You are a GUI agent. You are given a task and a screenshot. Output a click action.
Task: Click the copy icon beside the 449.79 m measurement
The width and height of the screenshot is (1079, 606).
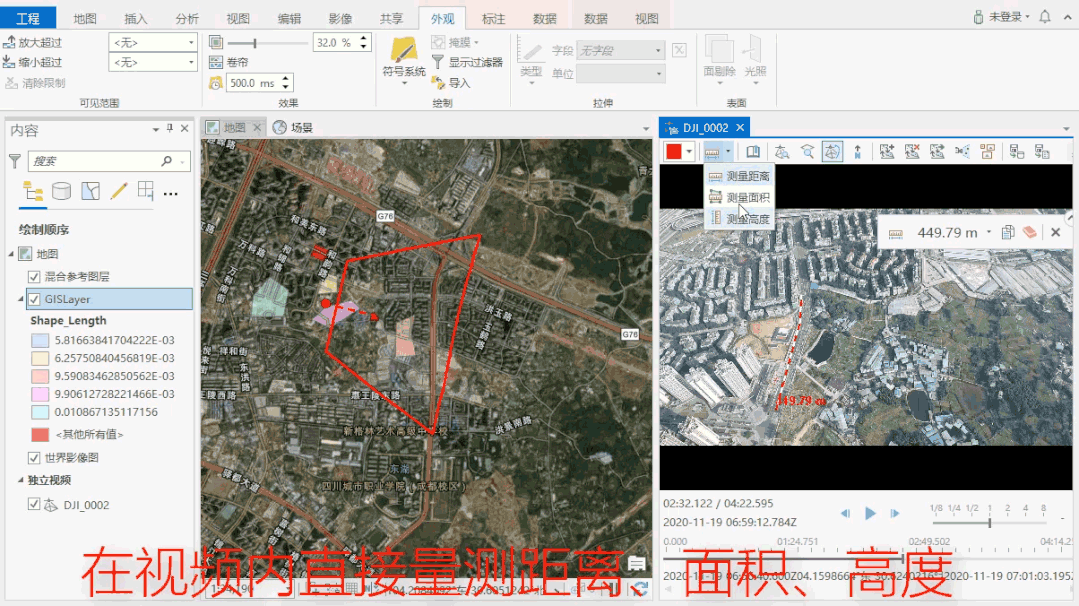(1010, 232)
